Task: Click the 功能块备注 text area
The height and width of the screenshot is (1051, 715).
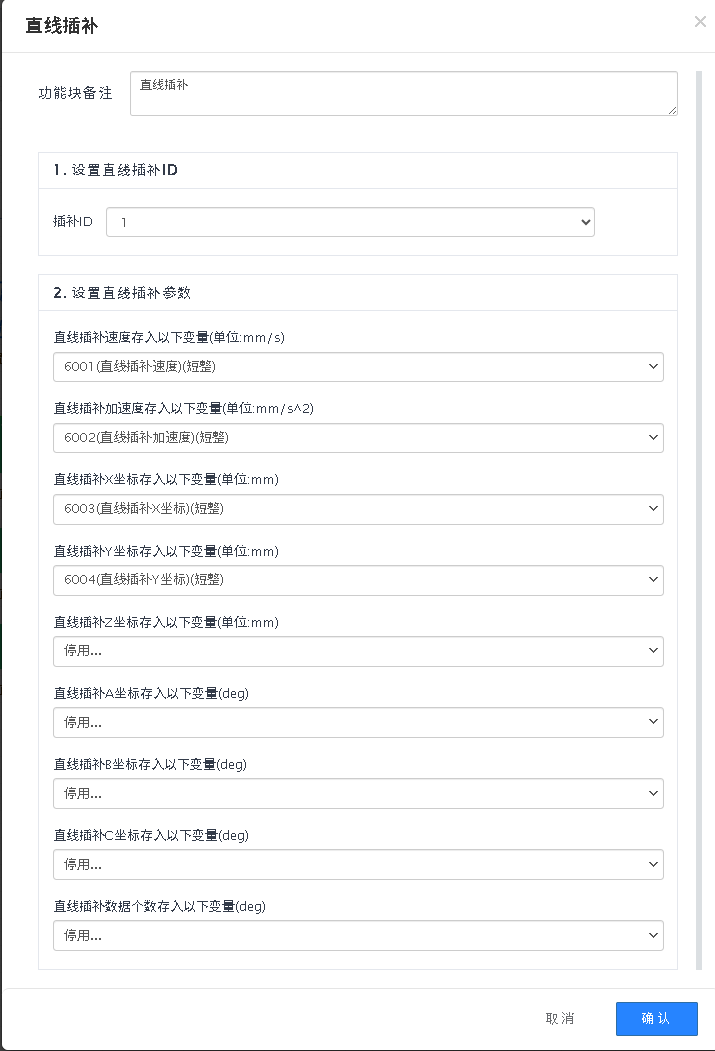Action: click(403, 93)
